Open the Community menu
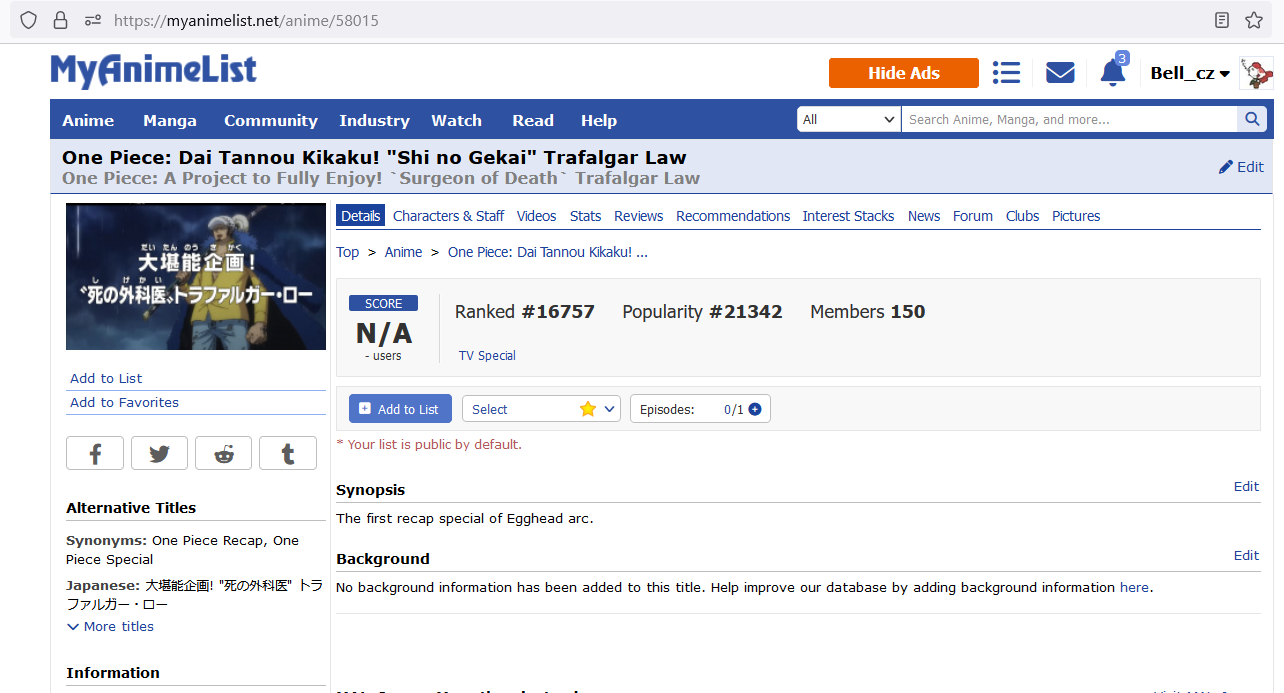The height and width of the screenshot is (693, 1284). pyautogui.click(x=271, y=120)
